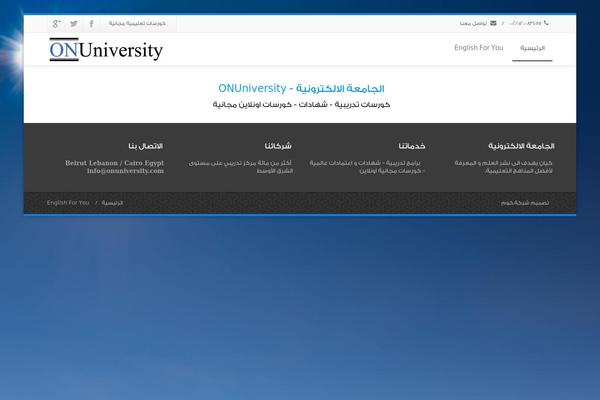Click the تواصل معنا contact link
Screen dimensions: 600x400
pos(473,23)
